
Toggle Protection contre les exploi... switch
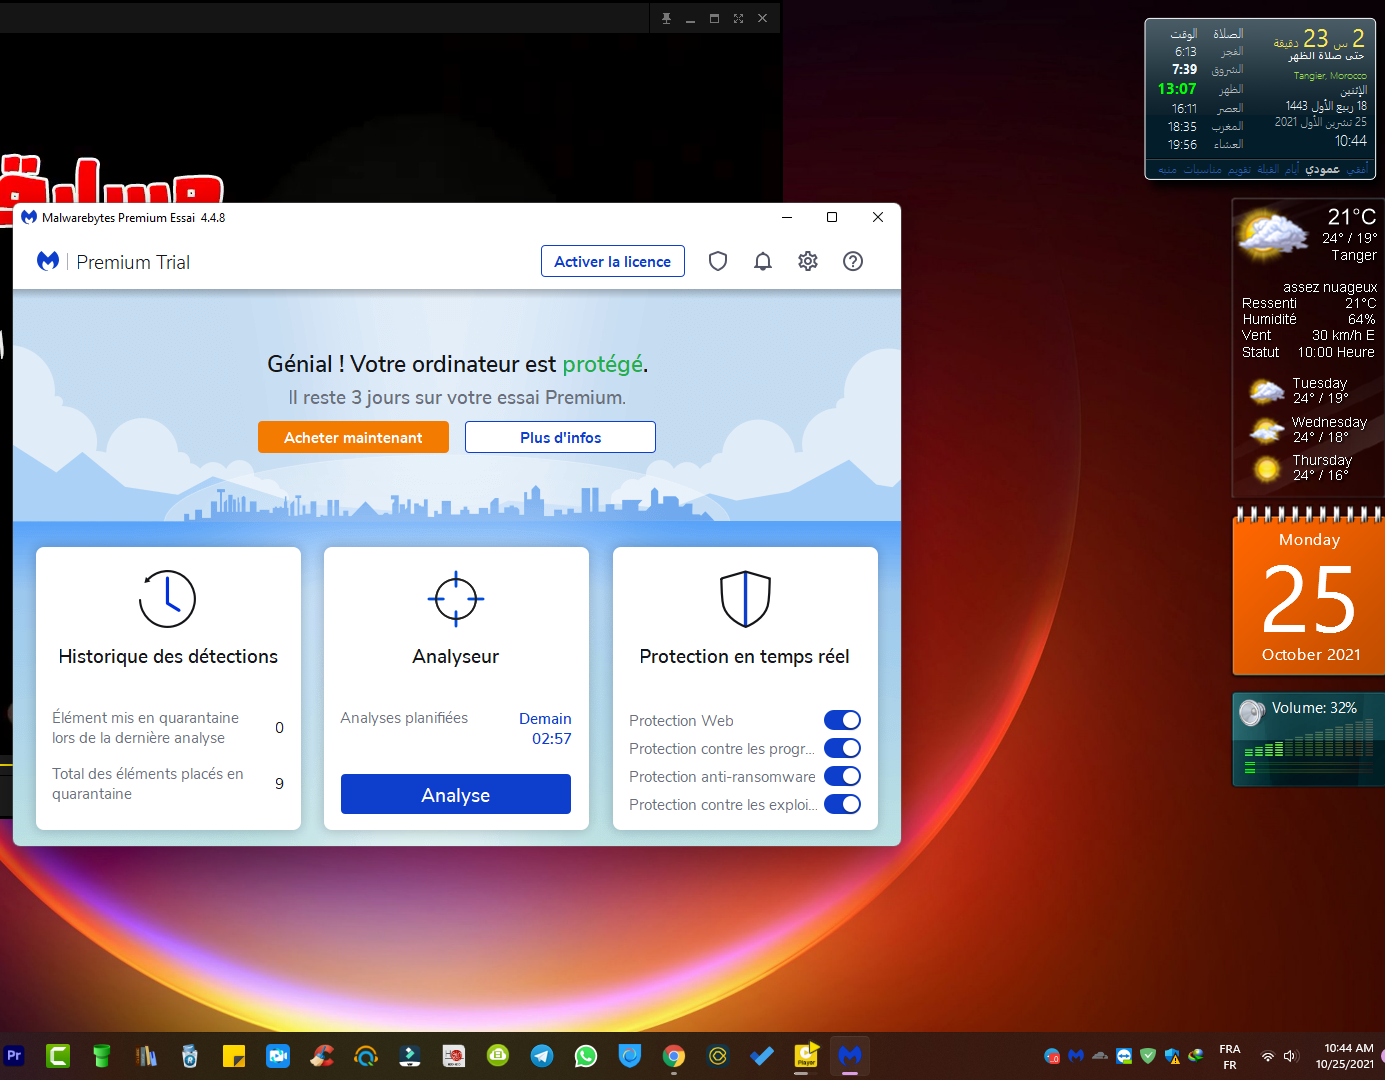[x=842, y=804]
